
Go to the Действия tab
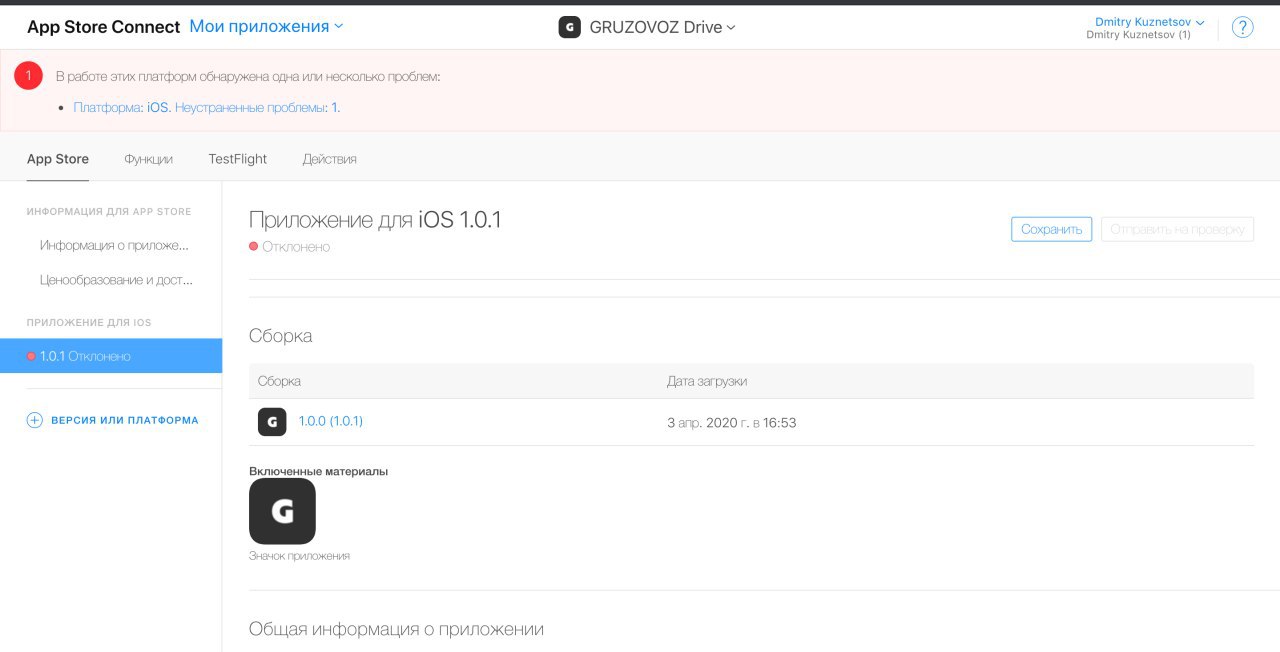(x=329, y=159)
